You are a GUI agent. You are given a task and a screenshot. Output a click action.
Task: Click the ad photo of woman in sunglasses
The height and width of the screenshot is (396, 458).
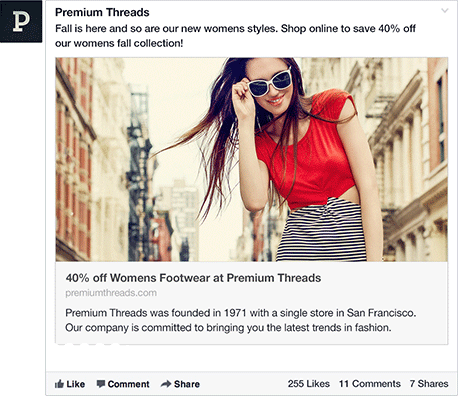252,159
